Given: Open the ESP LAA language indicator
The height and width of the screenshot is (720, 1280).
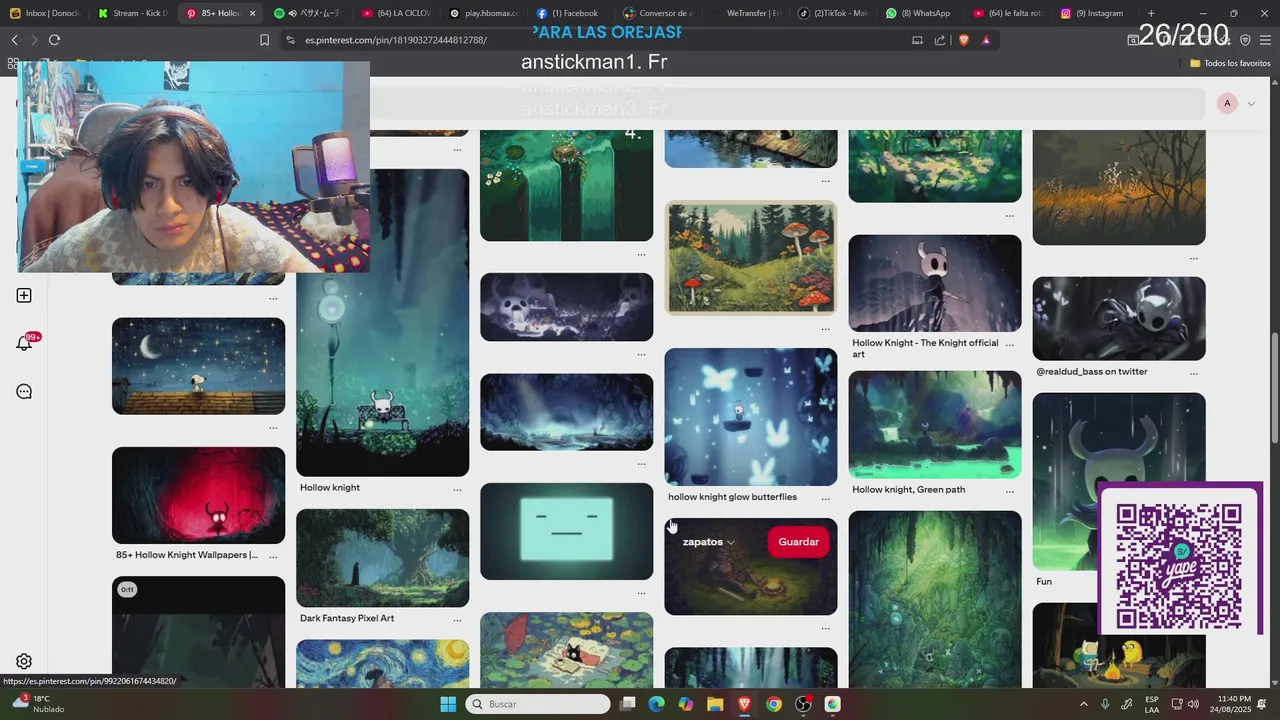Looking at the screenshot, I should [1152, 704].
